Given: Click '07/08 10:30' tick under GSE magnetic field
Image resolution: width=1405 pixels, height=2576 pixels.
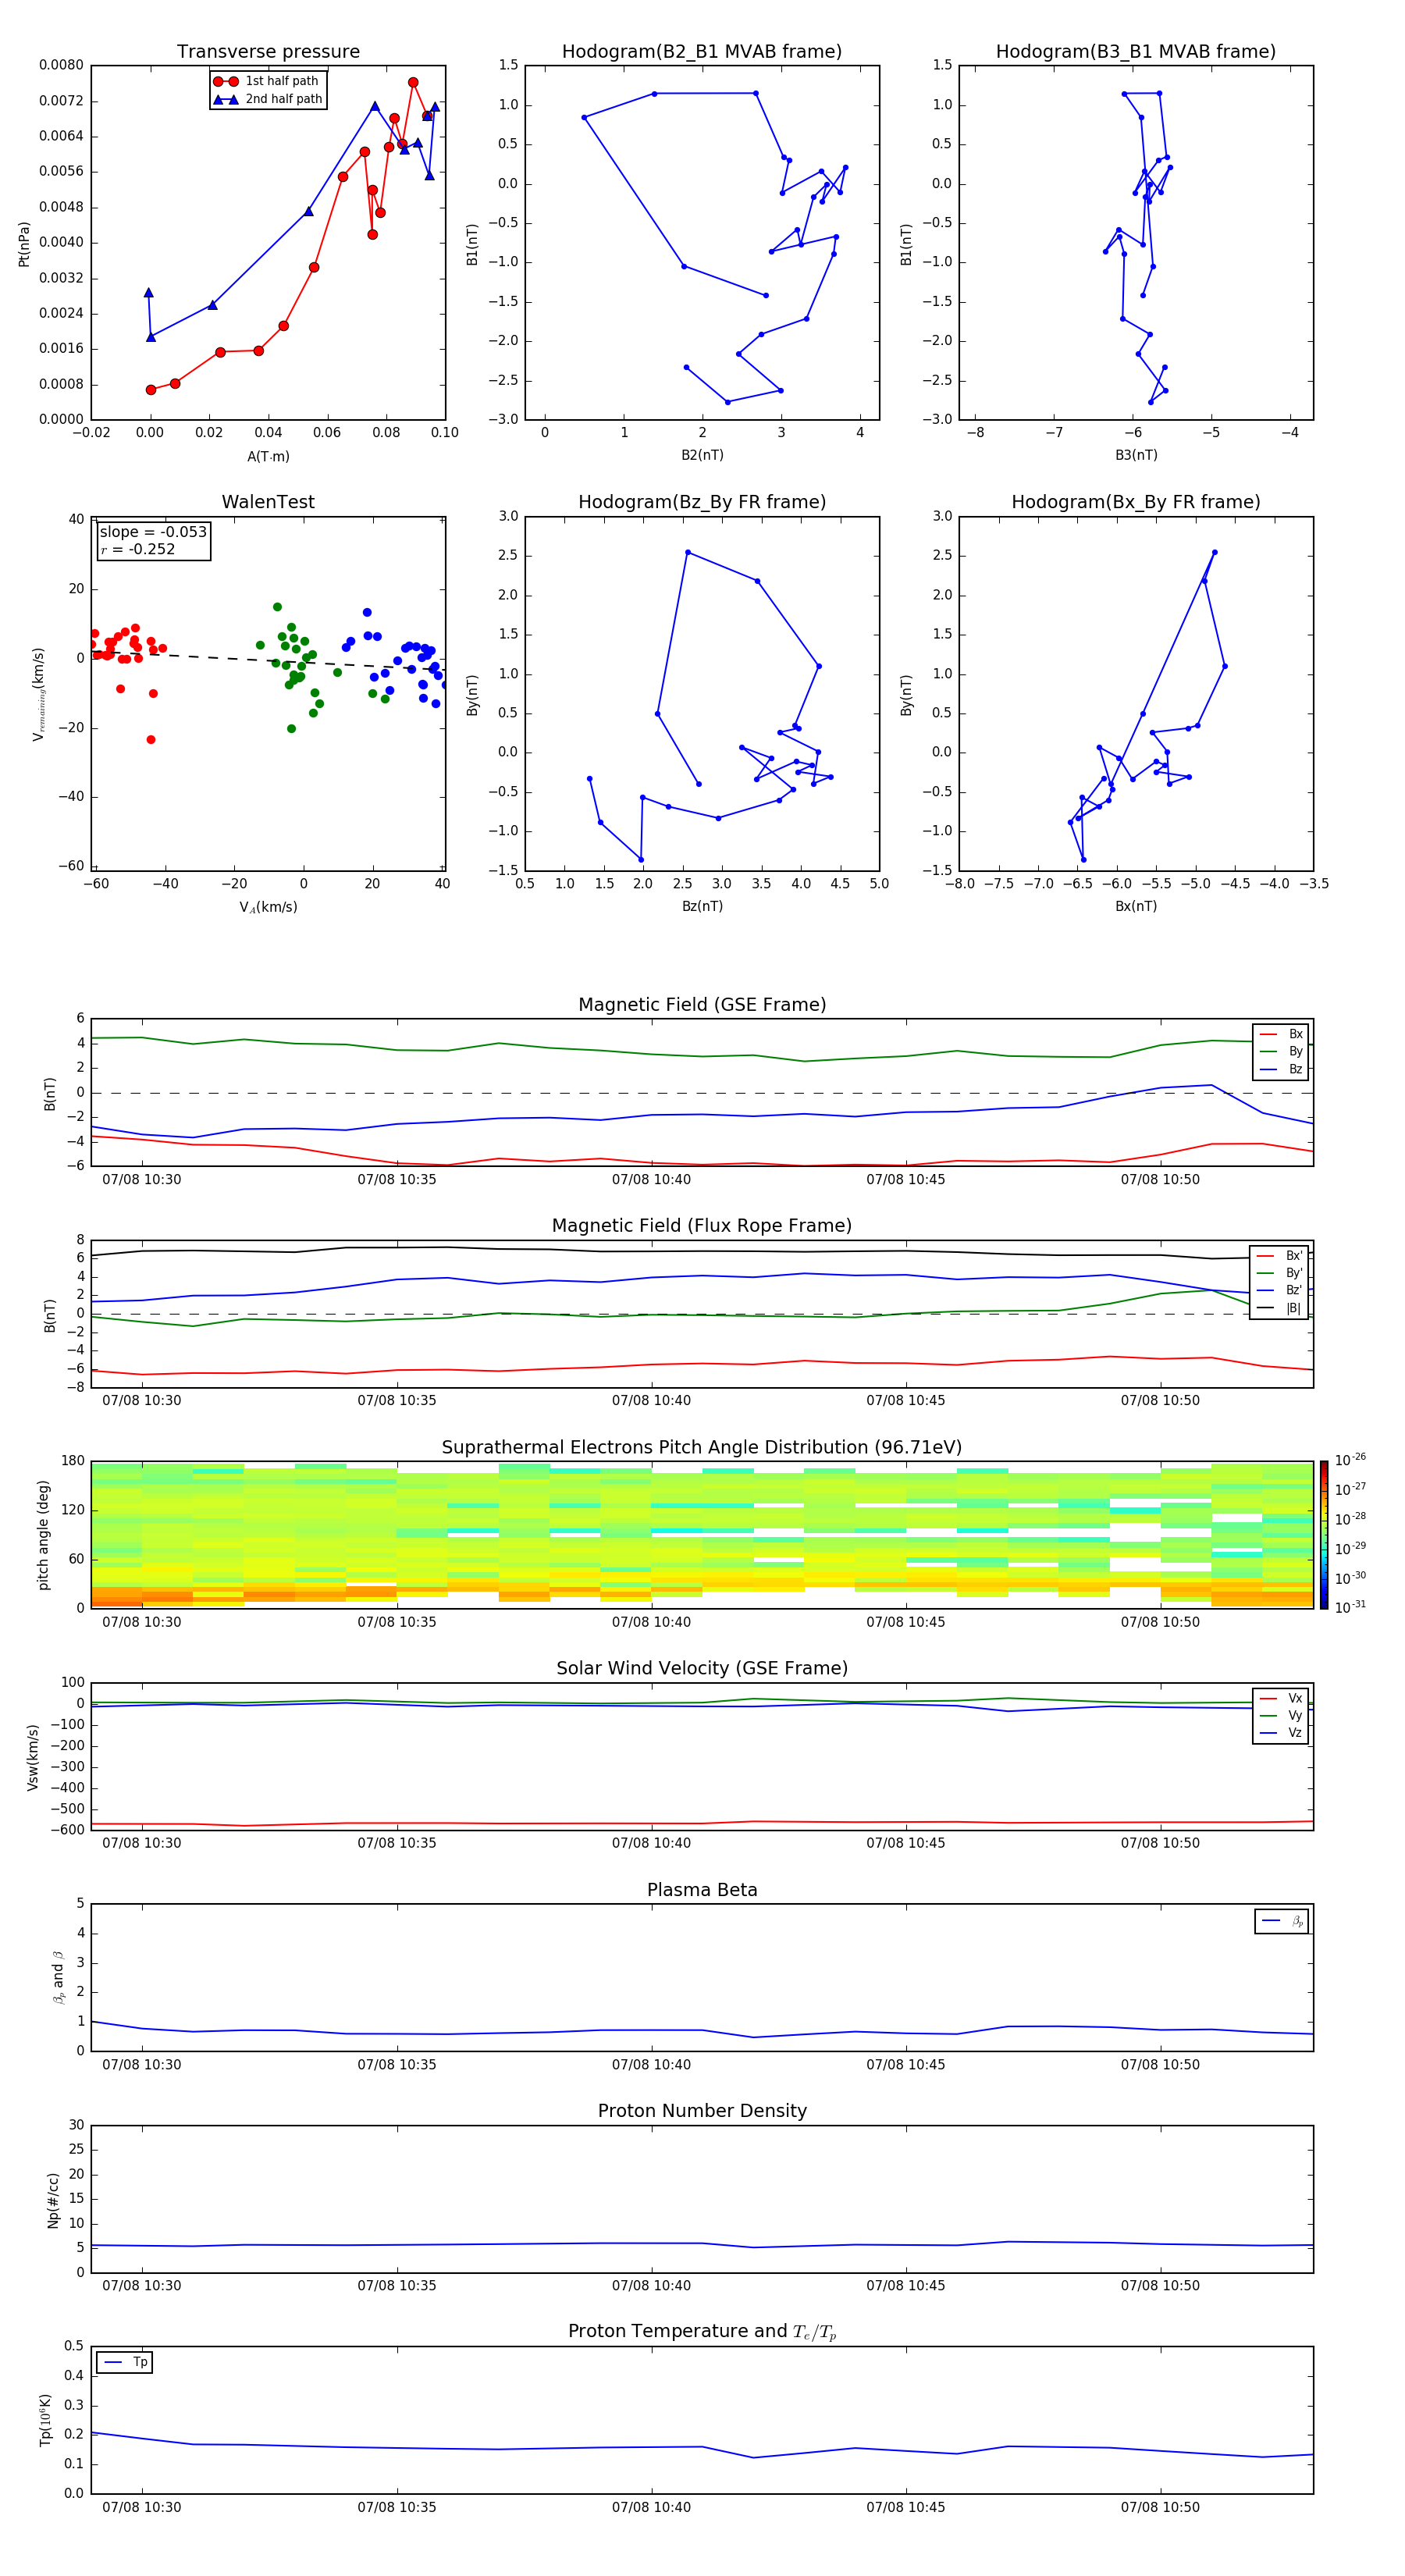Looking at the screenshot, I should pyautogui.click(x=142, y=1180).
